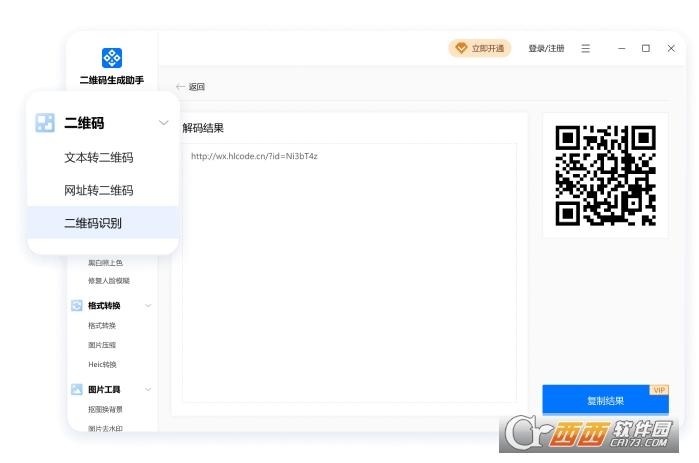The width and height of the screenshot is (699, 463).
Task: Click the QR code preview image
Action: (605, 175)
